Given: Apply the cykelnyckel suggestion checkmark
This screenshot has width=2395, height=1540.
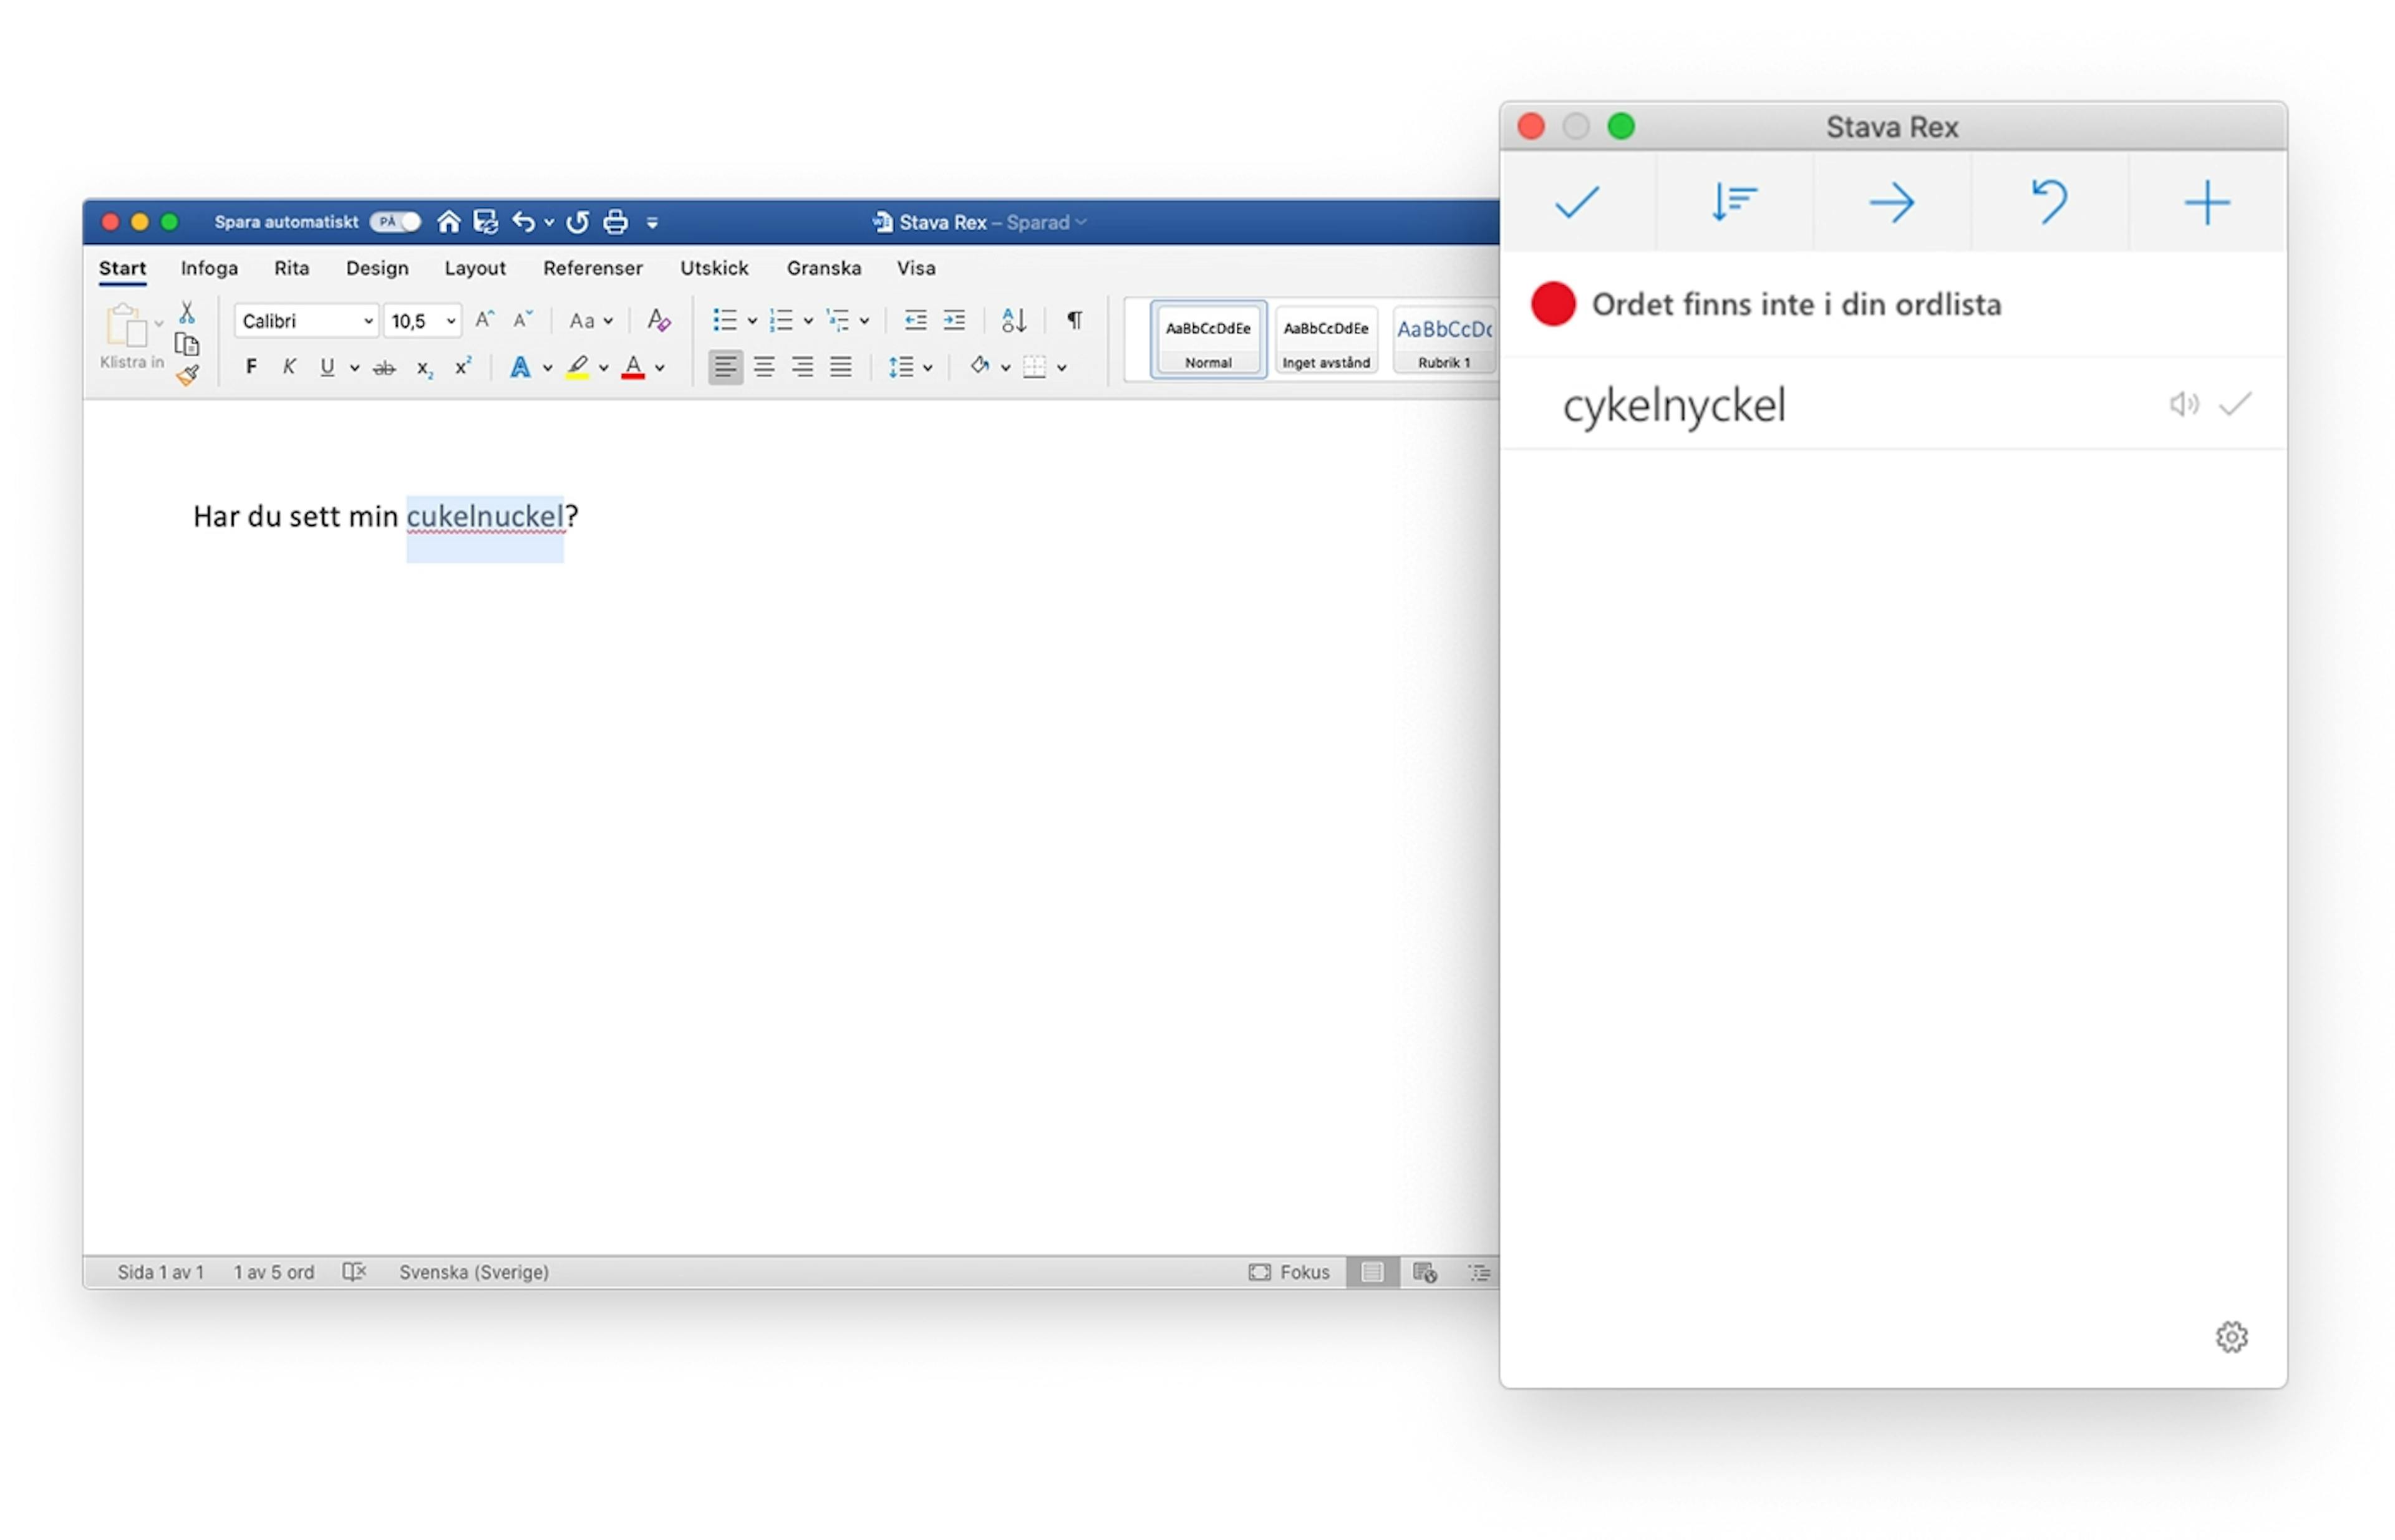Looking at the screenshot, I should 2234,404.
